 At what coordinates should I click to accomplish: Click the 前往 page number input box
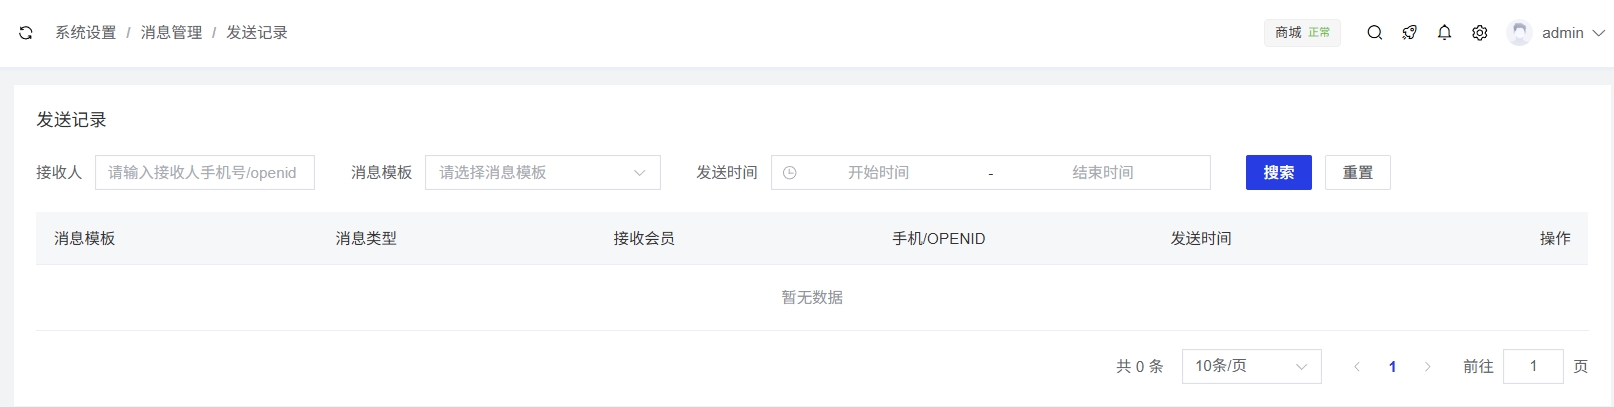[1532, 367]
